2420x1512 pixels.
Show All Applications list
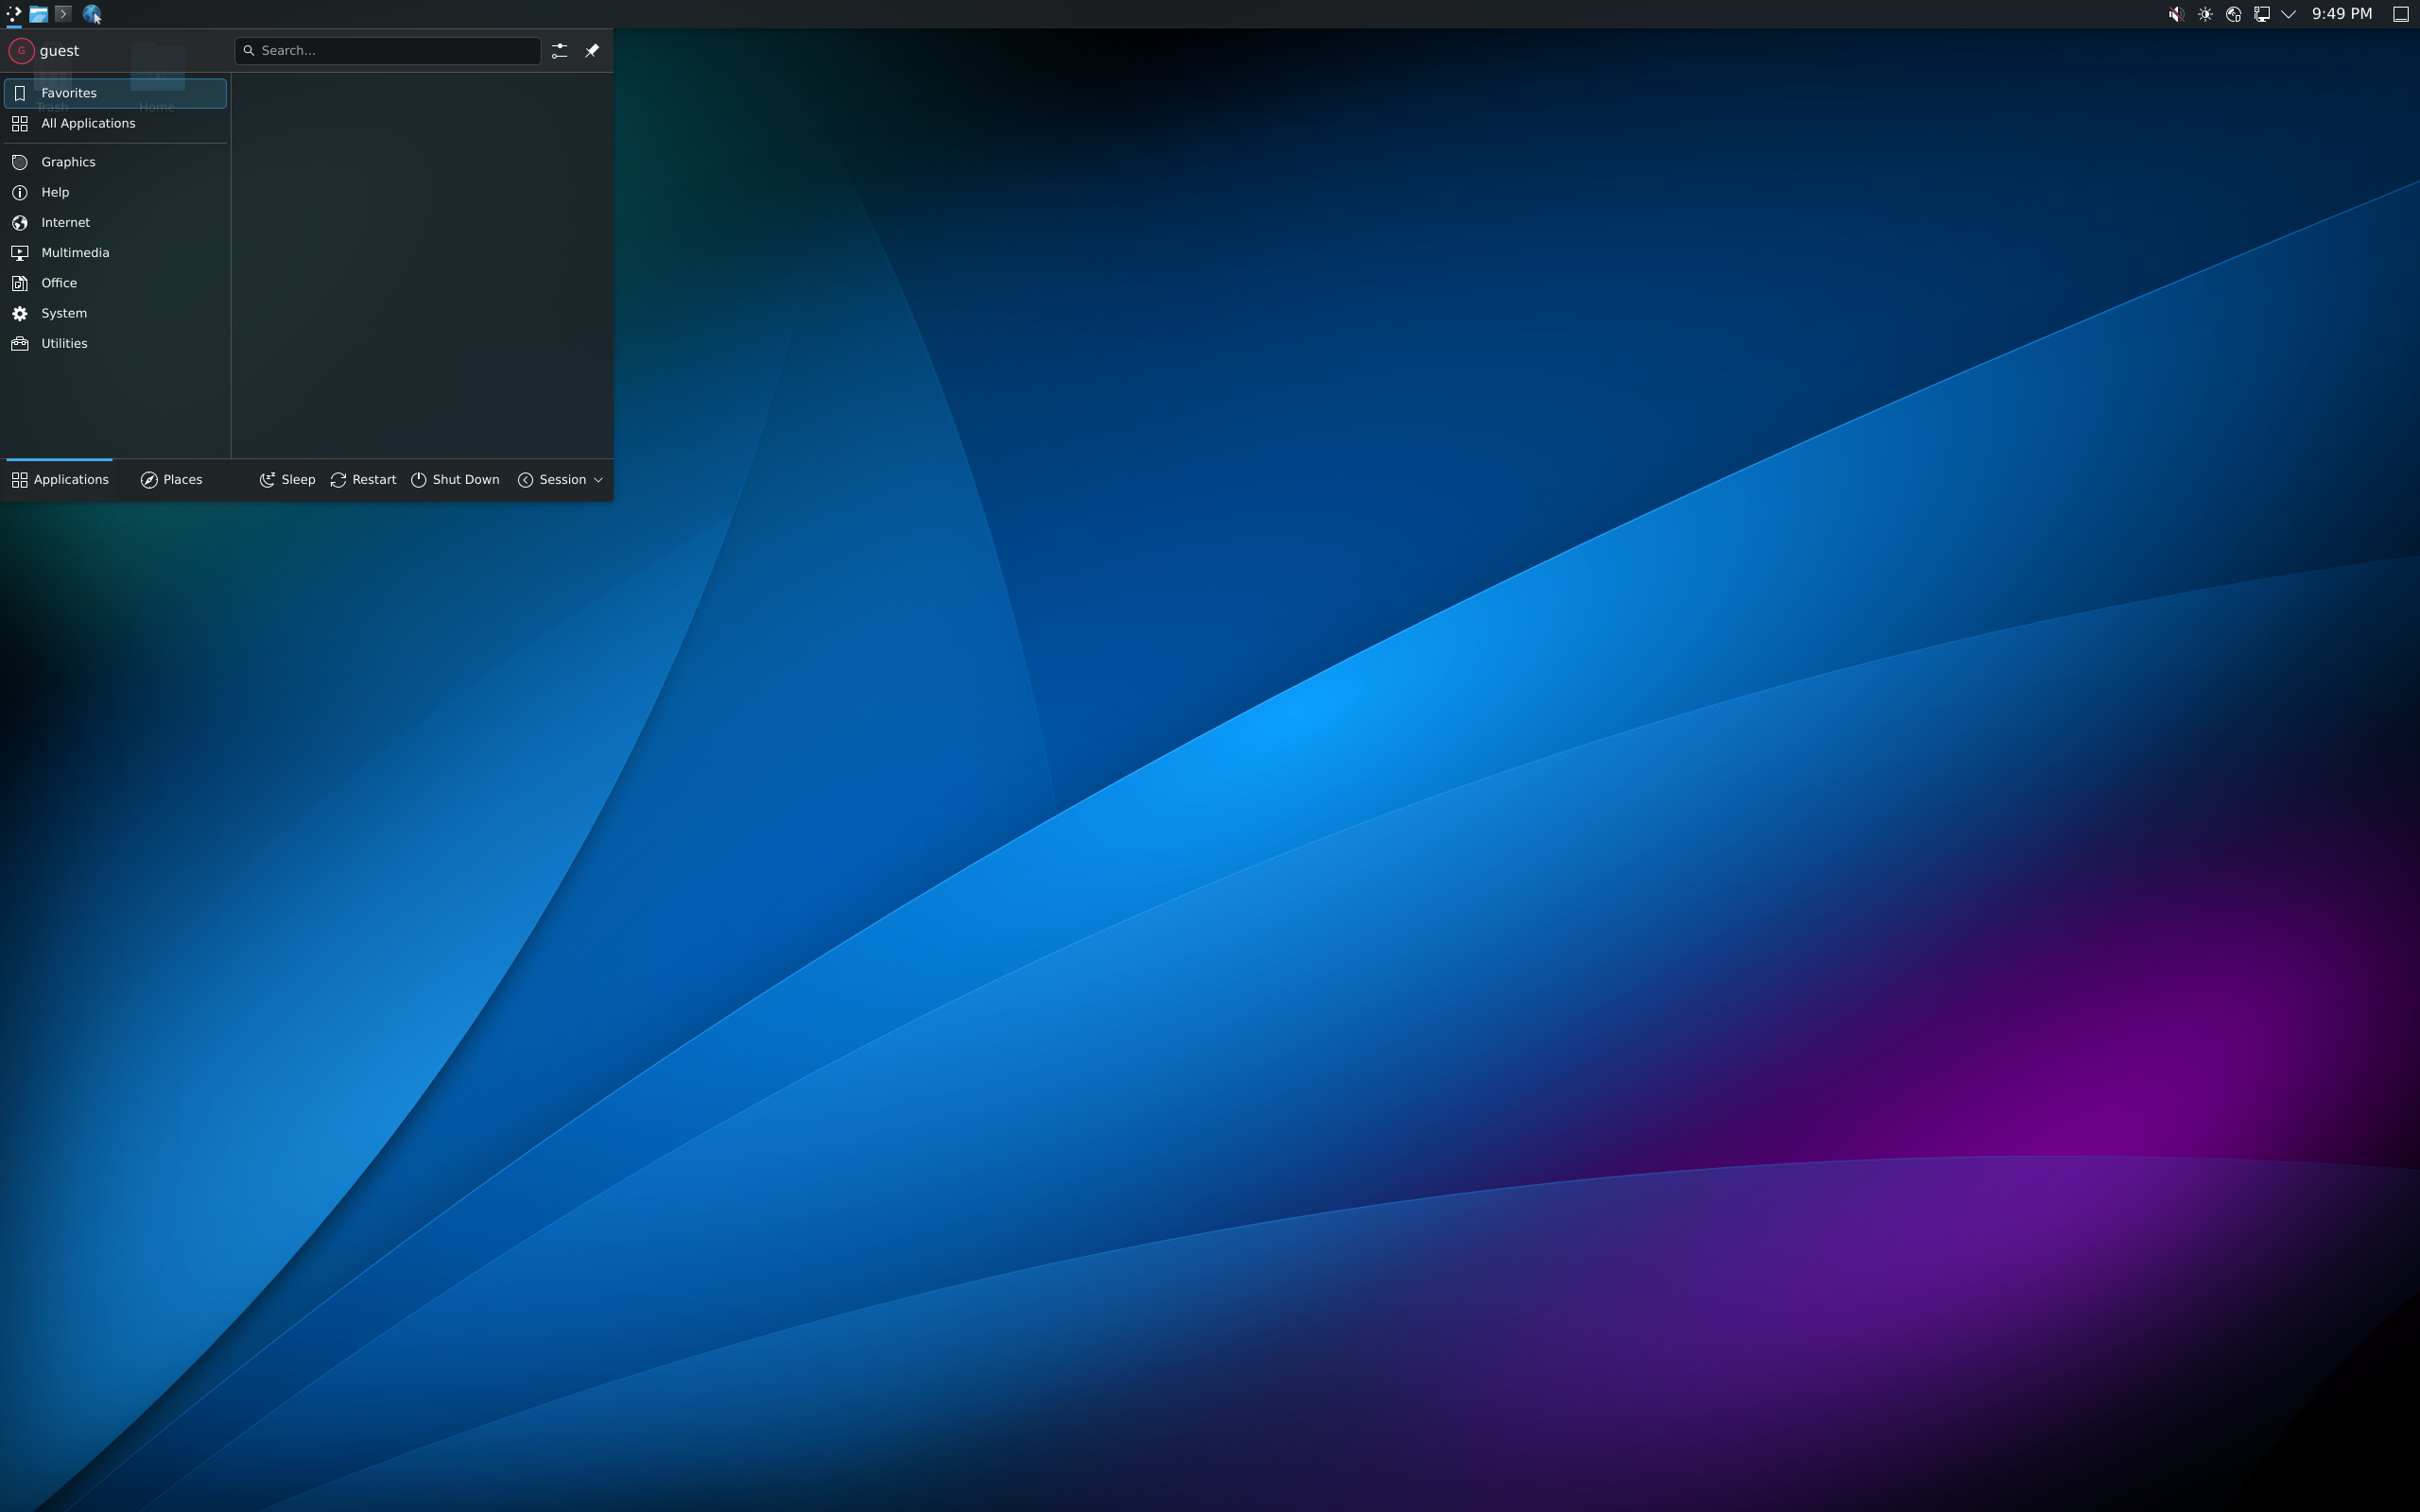(115, 123)
